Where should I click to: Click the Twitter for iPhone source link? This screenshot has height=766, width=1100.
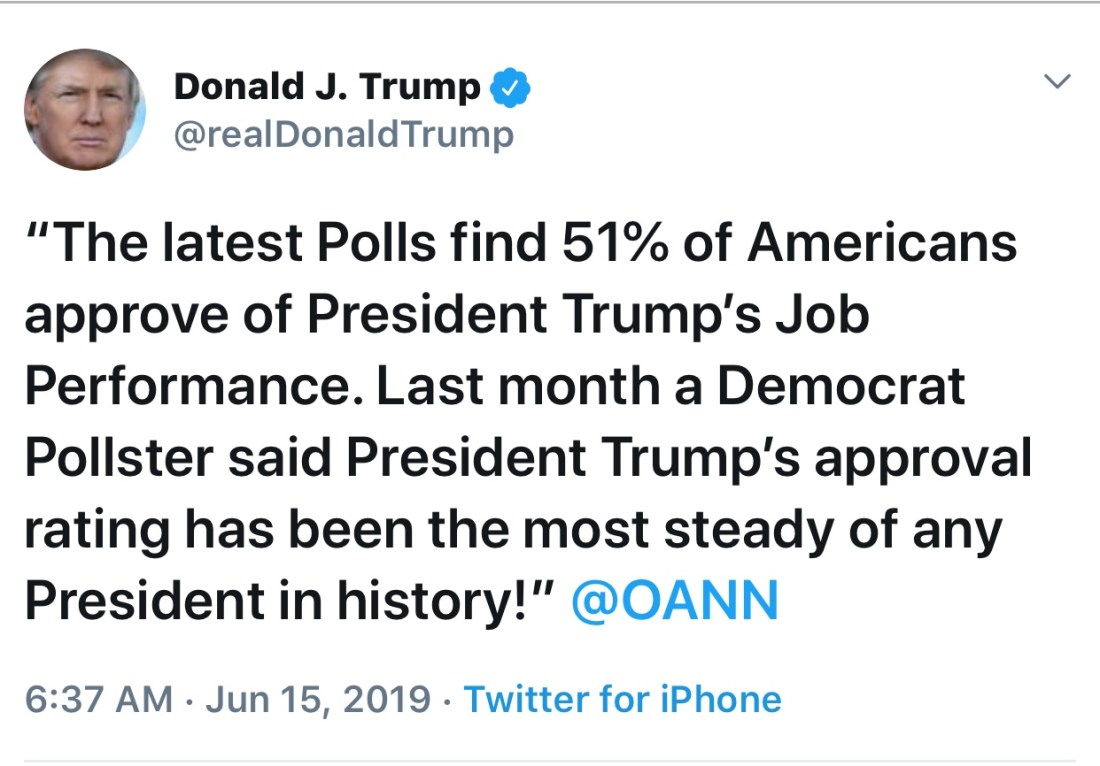[622, 698]
